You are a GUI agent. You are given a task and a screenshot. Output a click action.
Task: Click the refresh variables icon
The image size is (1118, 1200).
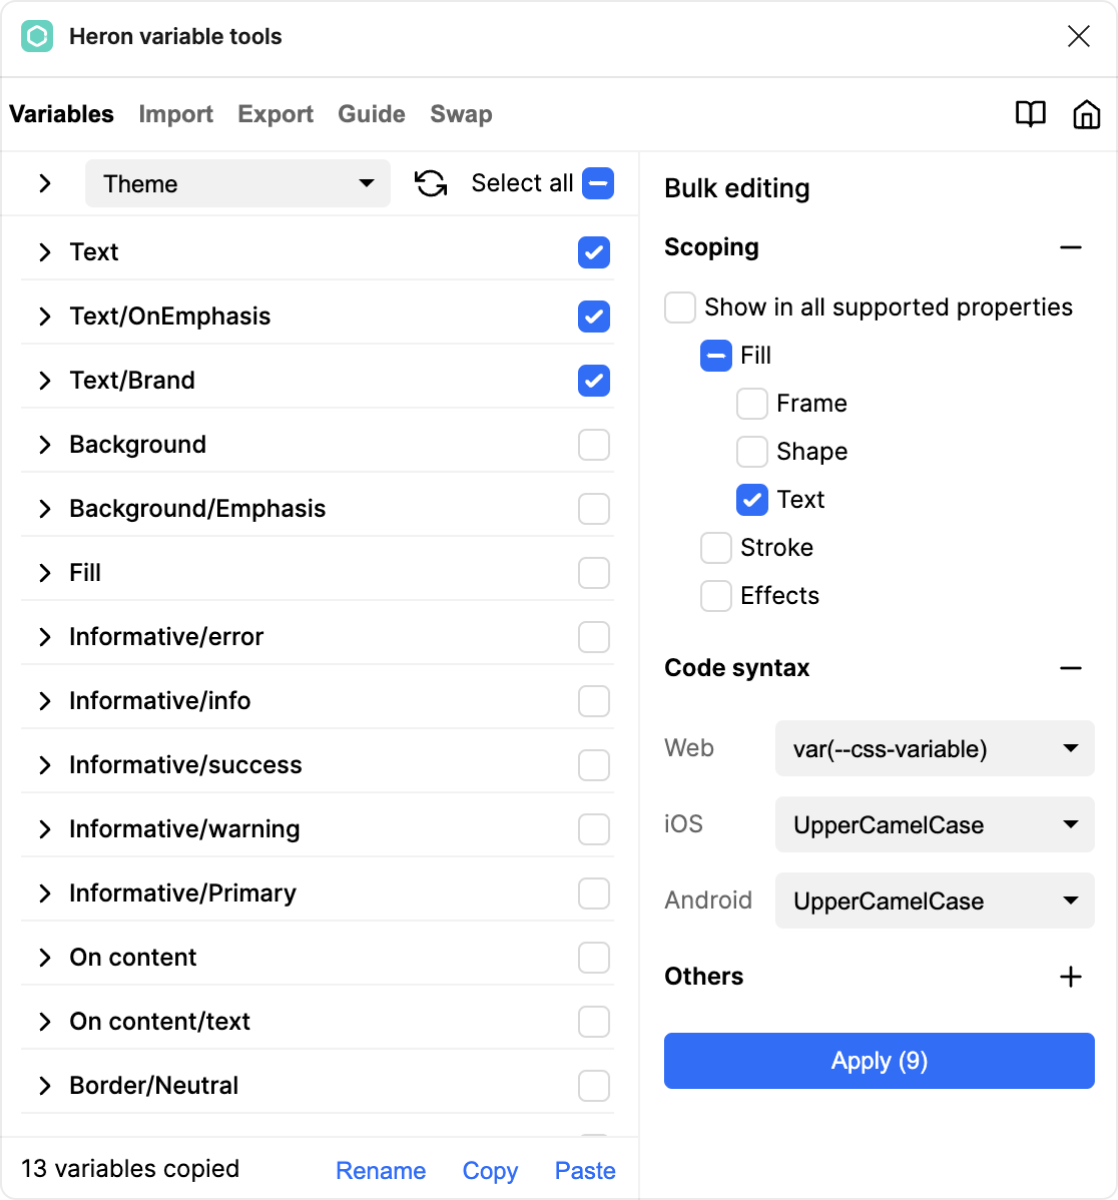pos(431,184)
